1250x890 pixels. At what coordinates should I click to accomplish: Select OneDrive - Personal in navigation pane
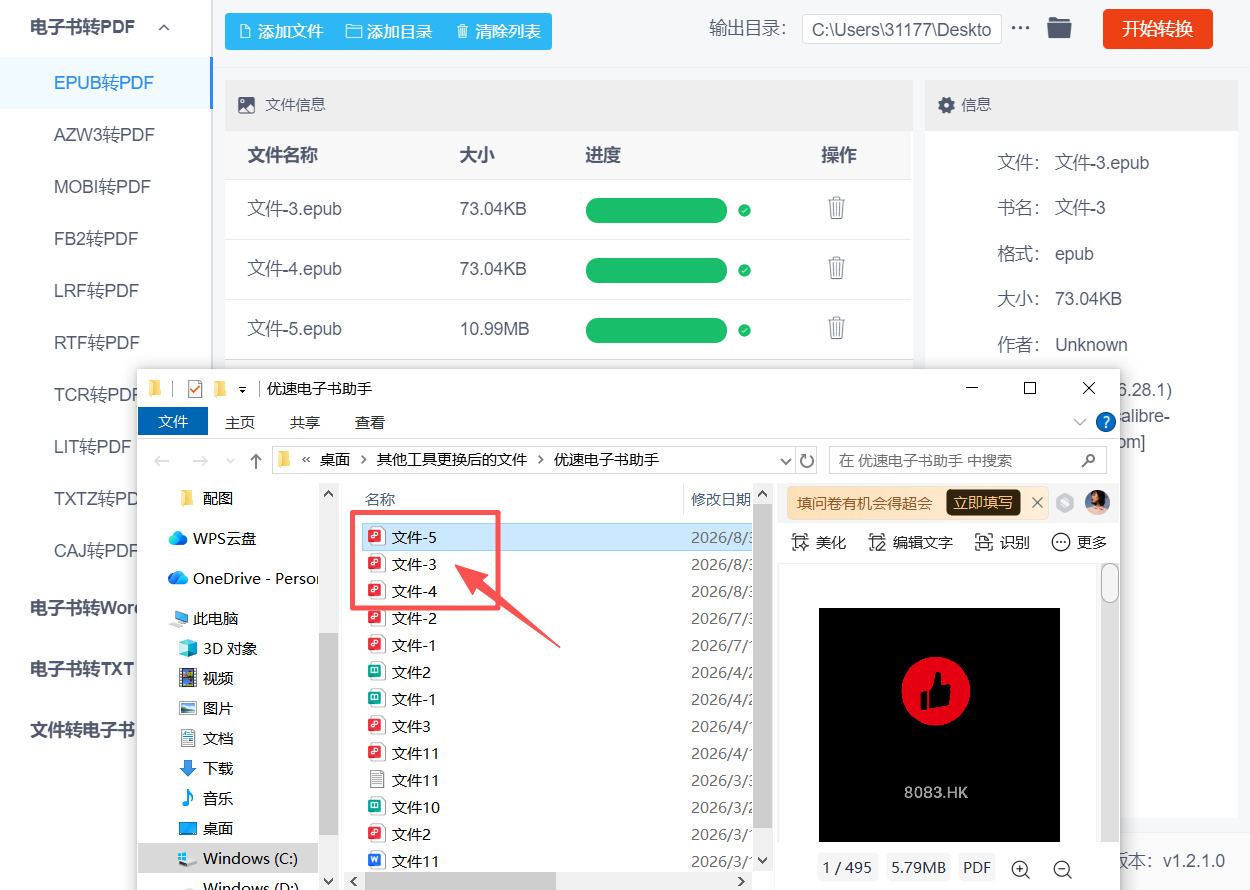241,578
